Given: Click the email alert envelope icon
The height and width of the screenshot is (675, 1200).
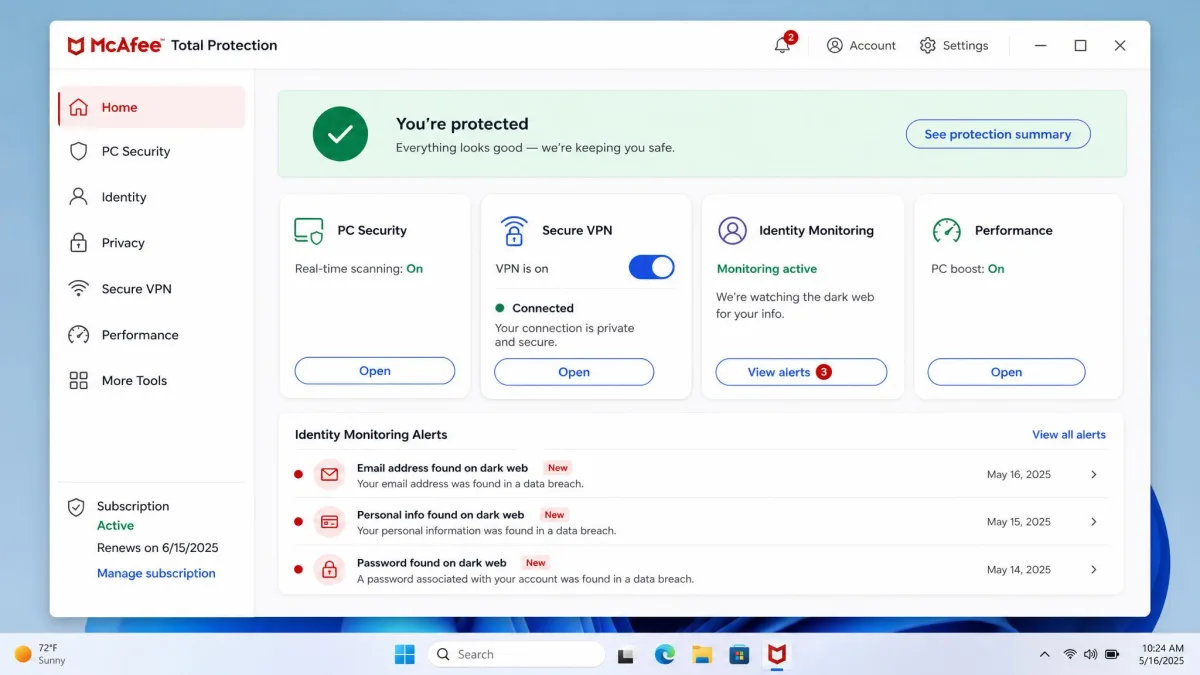Looking at the screenshot, I should pyautogui.click(x=329, y=474).
